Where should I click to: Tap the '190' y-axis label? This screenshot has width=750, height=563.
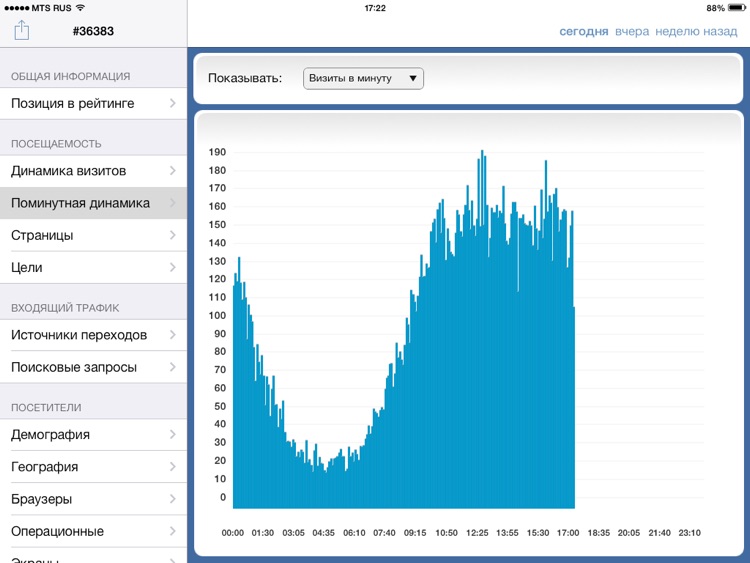(x=217, y=152)
